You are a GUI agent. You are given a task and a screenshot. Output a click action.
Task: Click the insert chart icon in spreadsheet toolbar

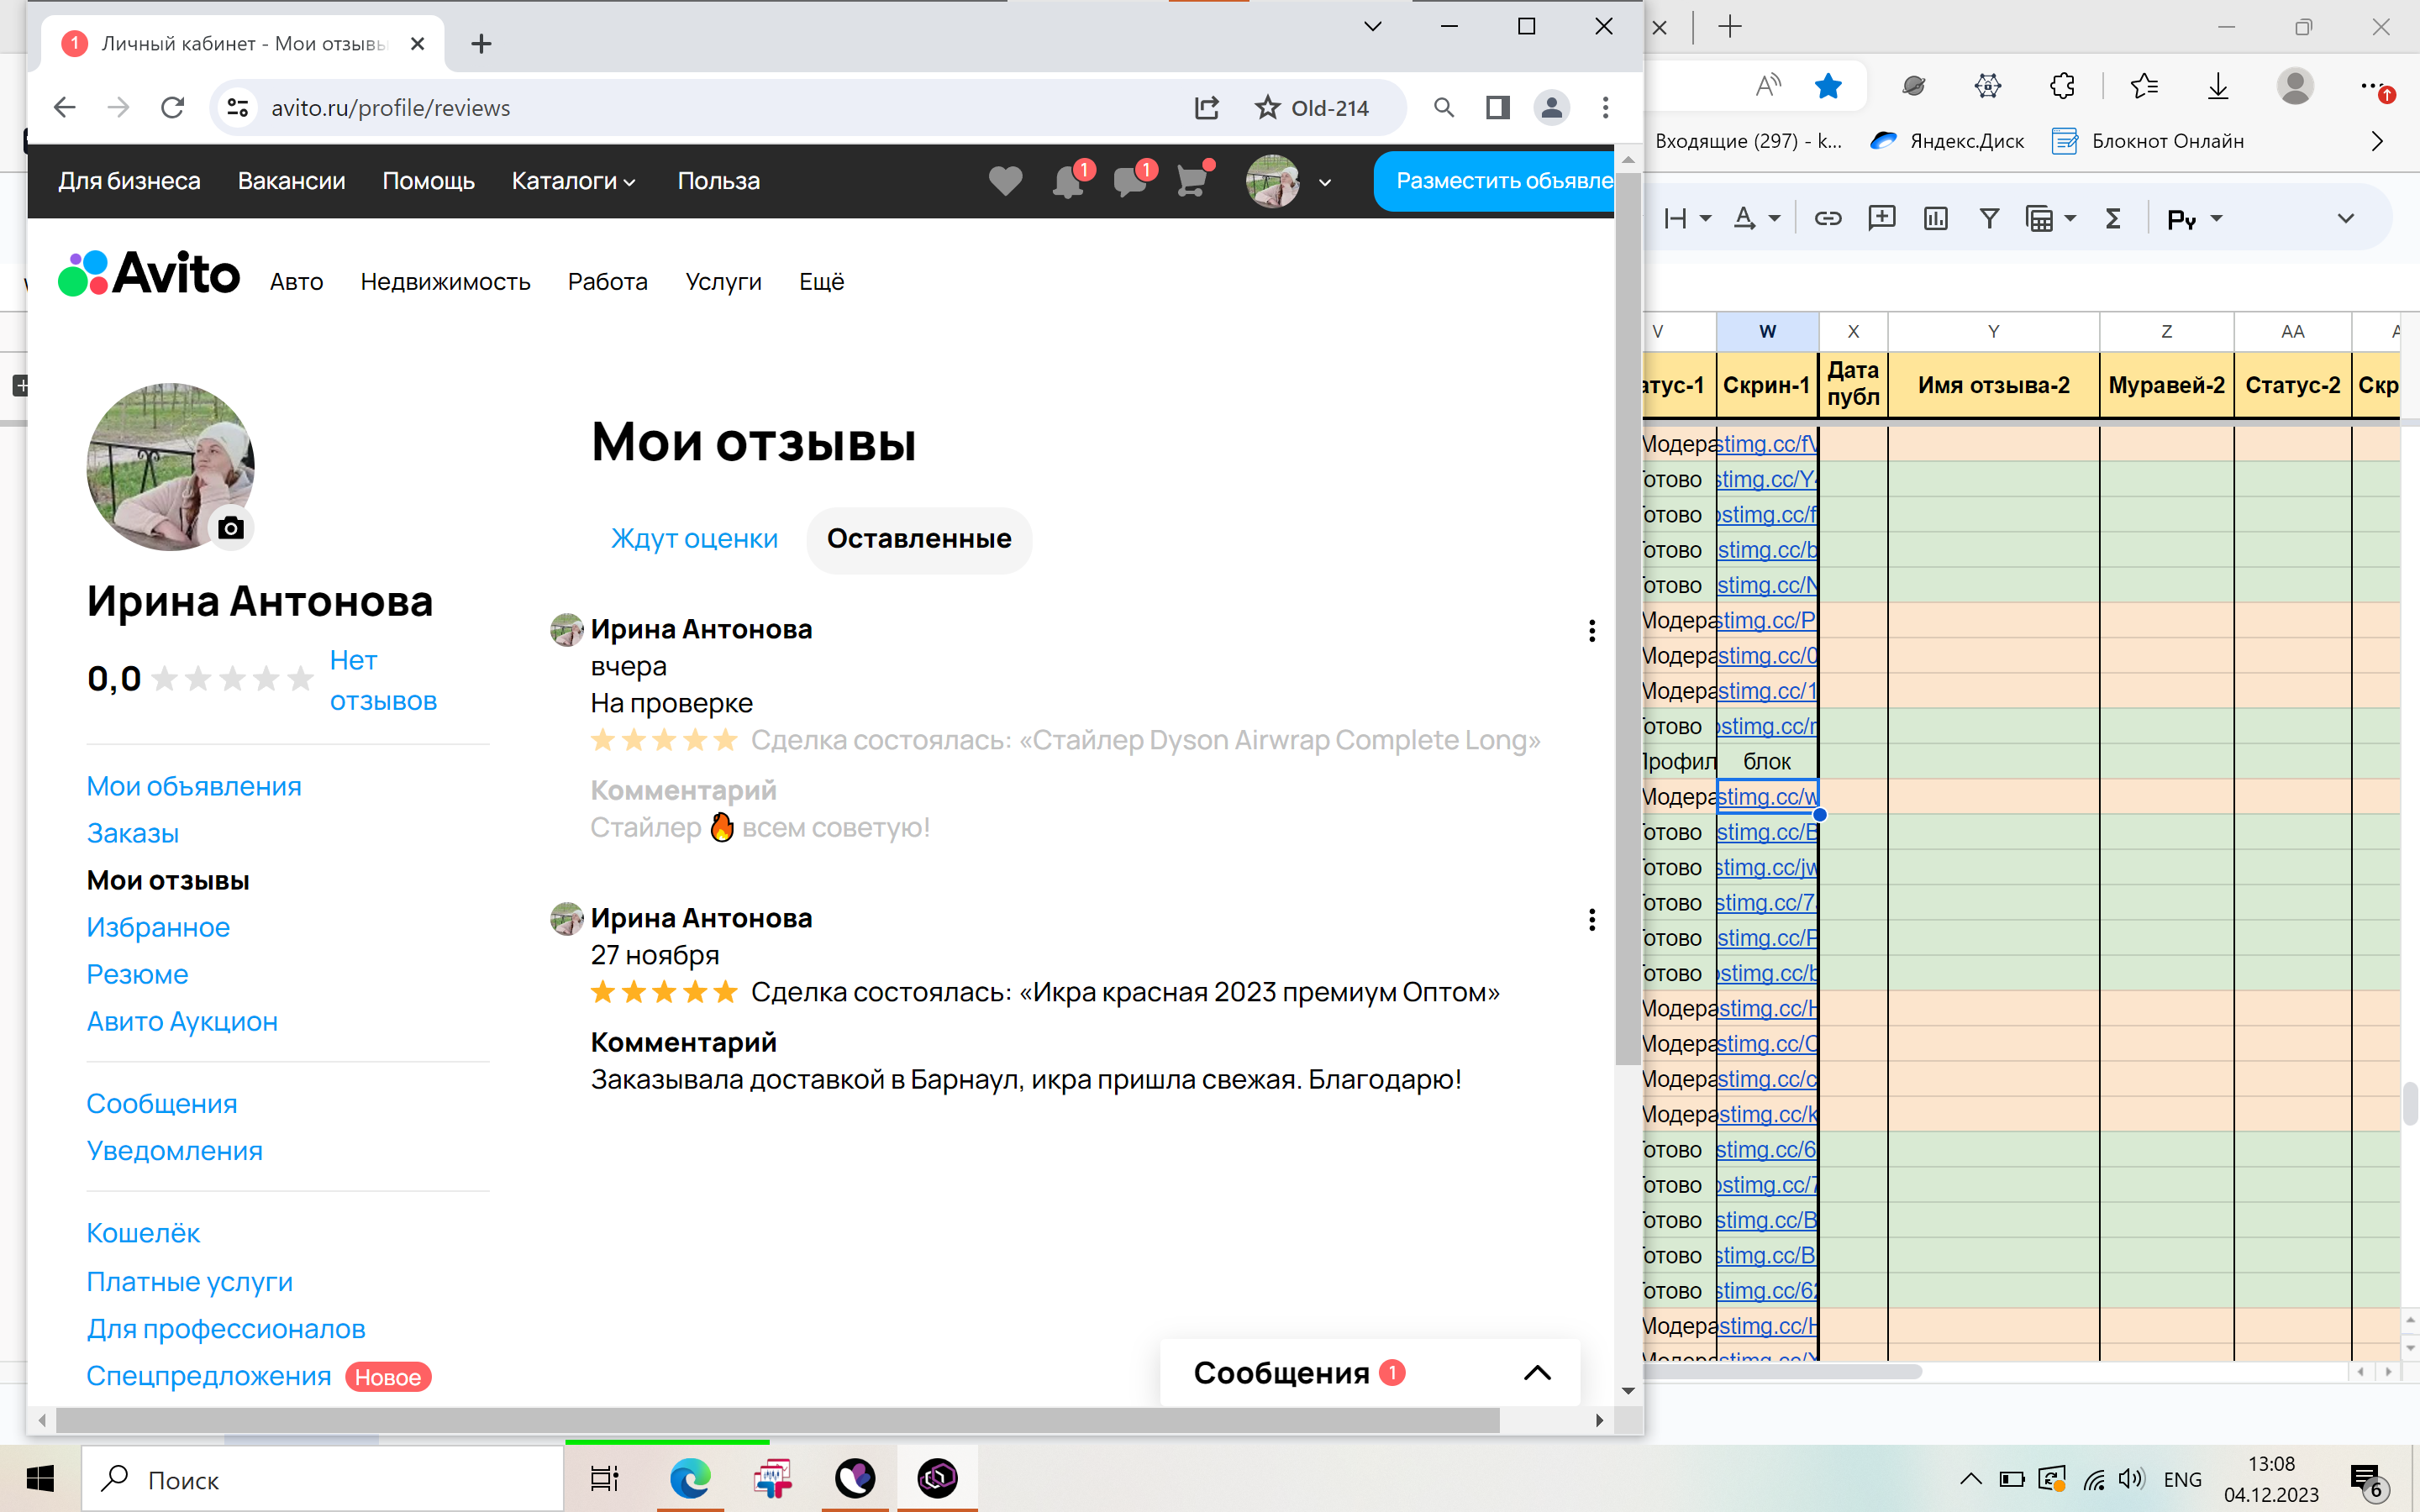click(1935, 218)
